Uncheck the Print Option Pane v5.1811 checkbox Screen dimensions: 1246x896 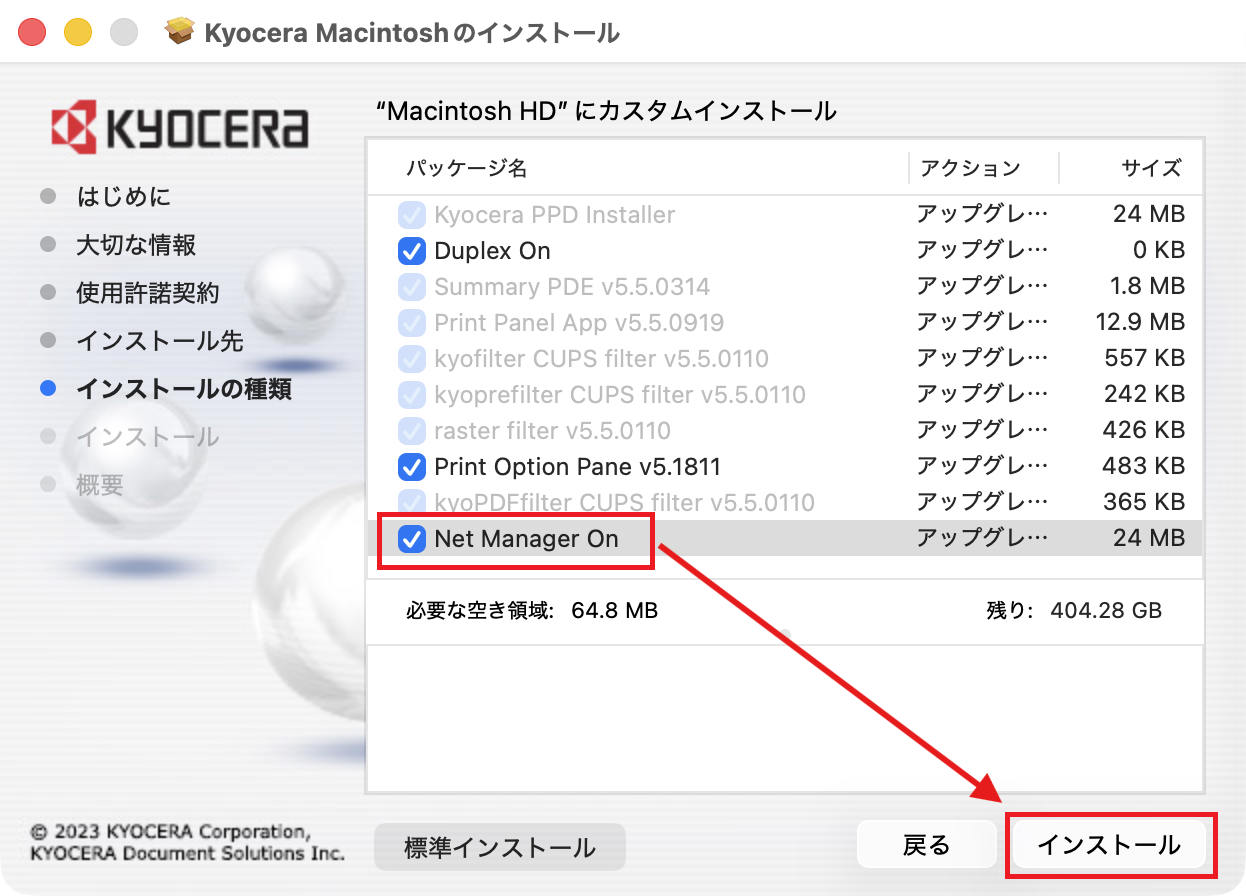[x=411, y=467]
